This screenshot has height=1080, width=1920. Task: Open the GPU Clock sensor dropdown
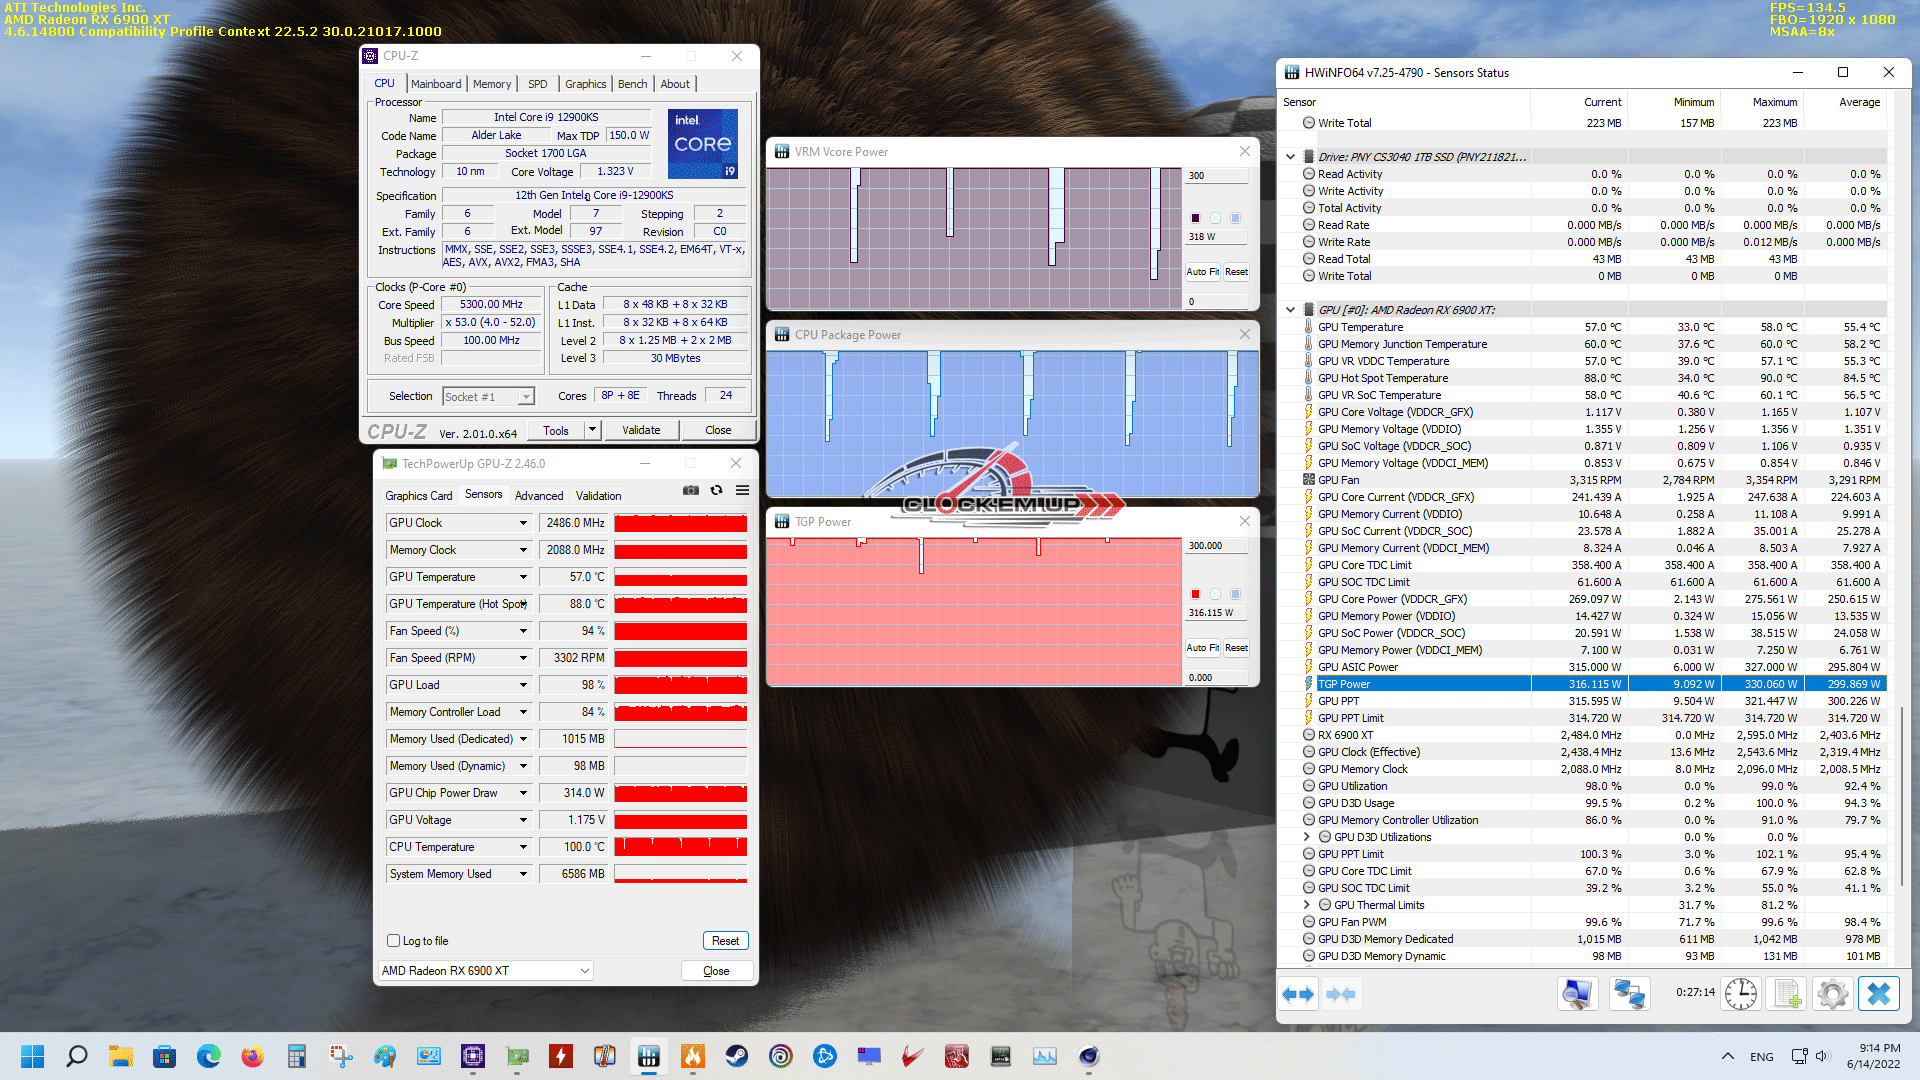pos(522,523)
